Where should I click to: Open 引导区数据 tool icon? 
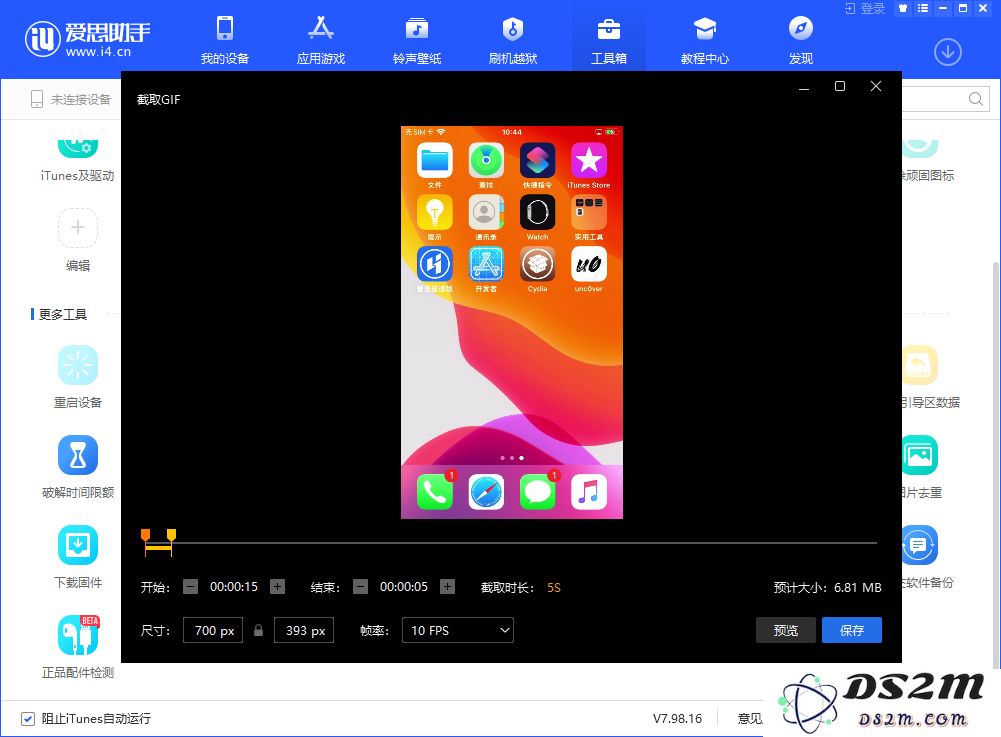pos(919,365)
